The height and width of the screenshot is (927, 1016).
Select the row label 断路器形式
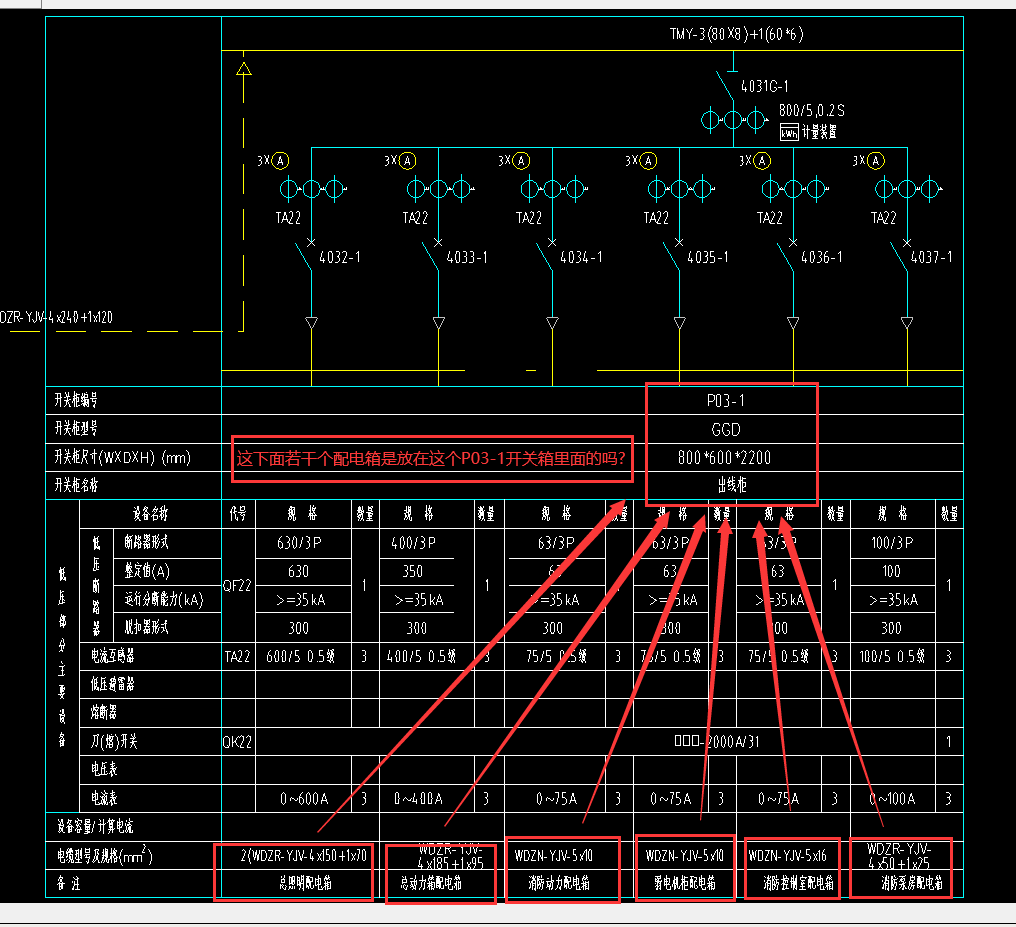146,542
